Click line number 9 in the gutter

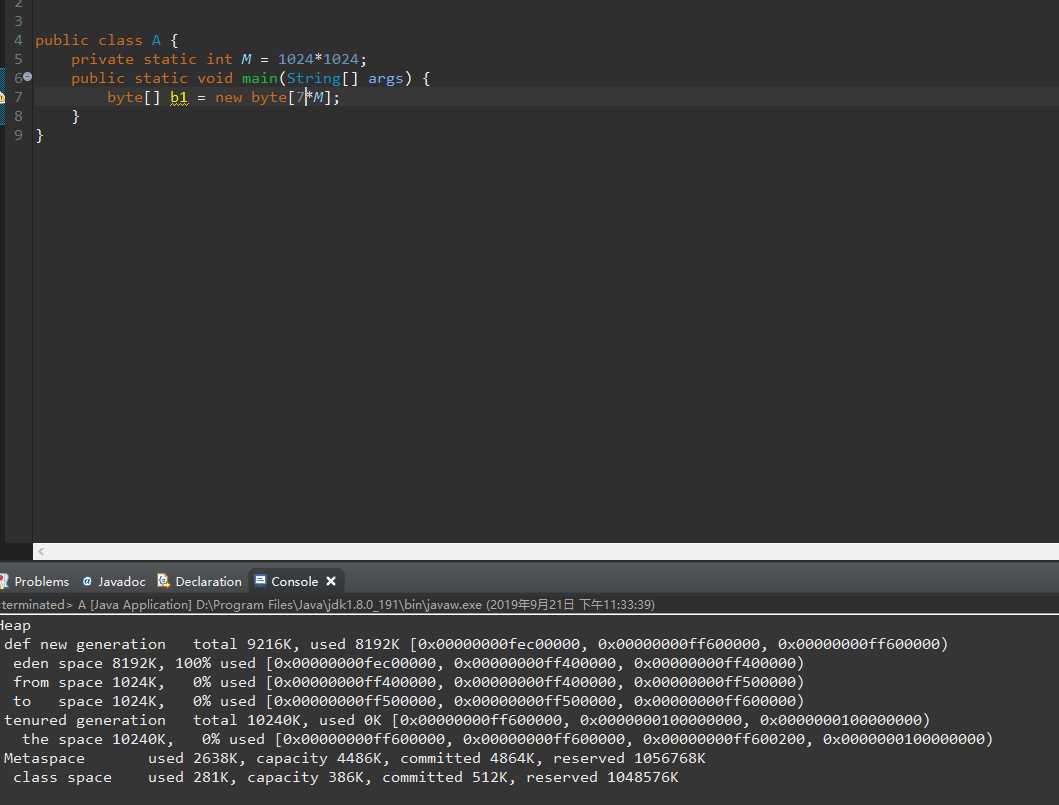pyautogui.click(x=18, y=135)
